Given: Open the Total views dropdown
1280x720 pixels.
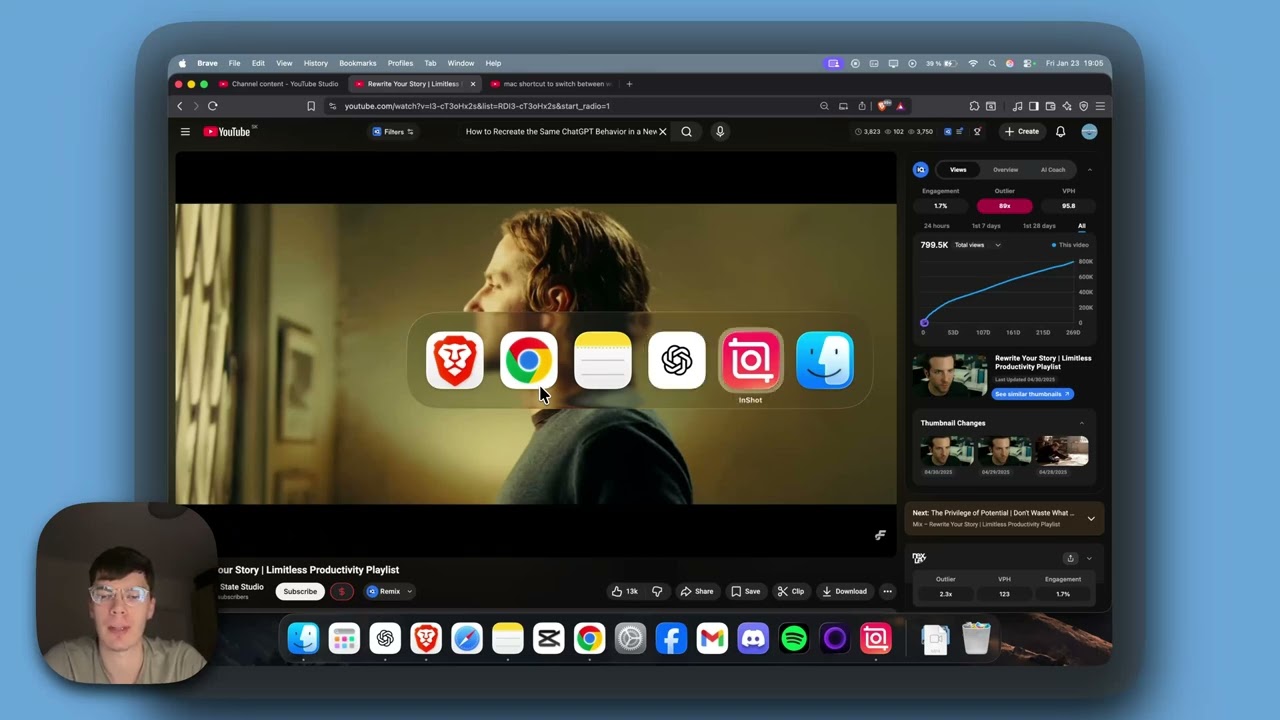Looking at the screenshot, I should pyautogui.click(x=977, y=245).
